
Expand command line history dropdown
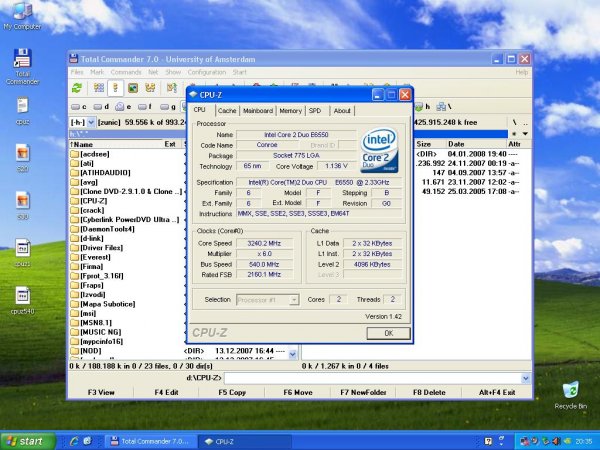525,378
